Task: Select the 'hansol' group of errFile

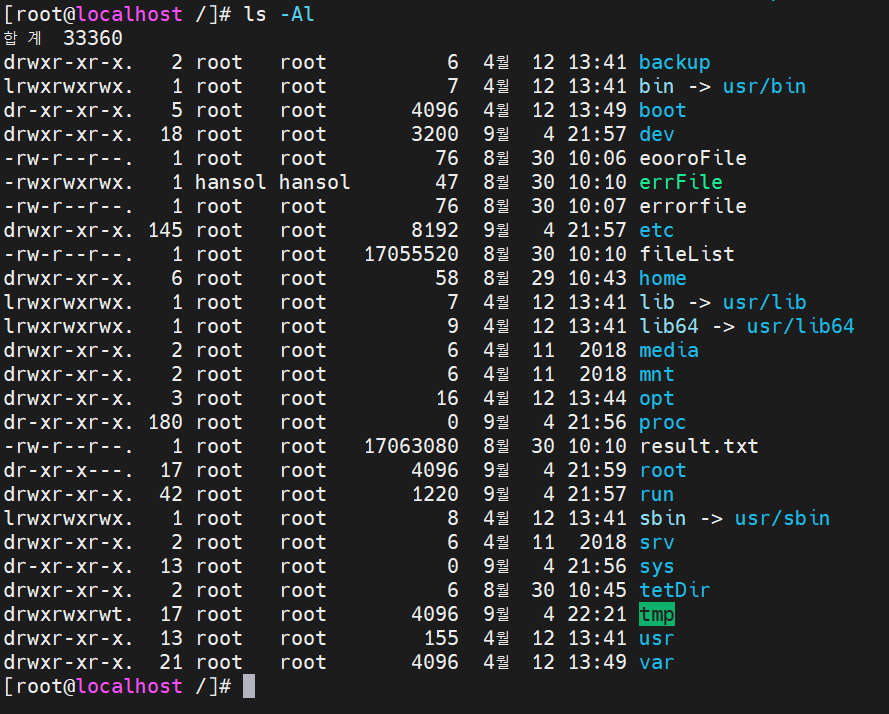Action: pos(314,182)
